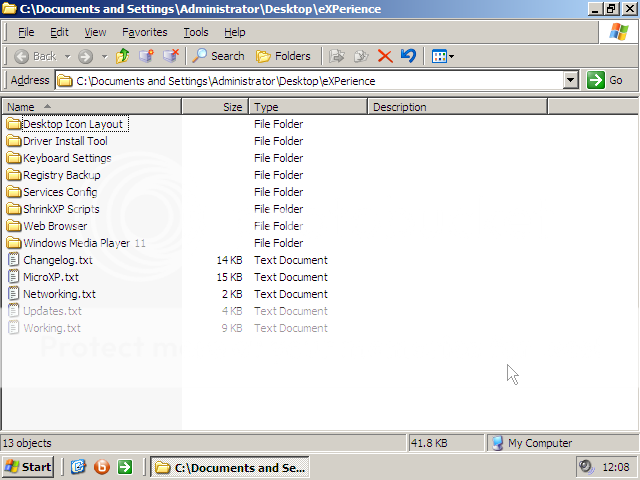Viewport: 640px width, 480px height.
Task: Click the Start button
Action: click(x=28, y=467)
